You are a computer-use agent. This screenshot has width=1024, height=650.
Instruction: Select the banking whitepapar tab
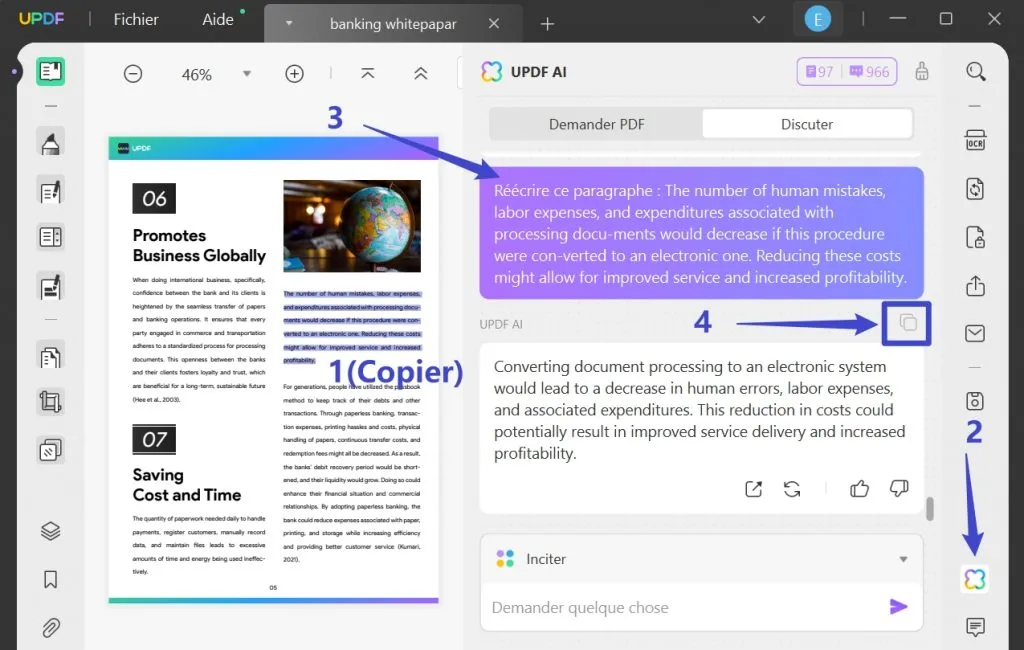point(393,24)
